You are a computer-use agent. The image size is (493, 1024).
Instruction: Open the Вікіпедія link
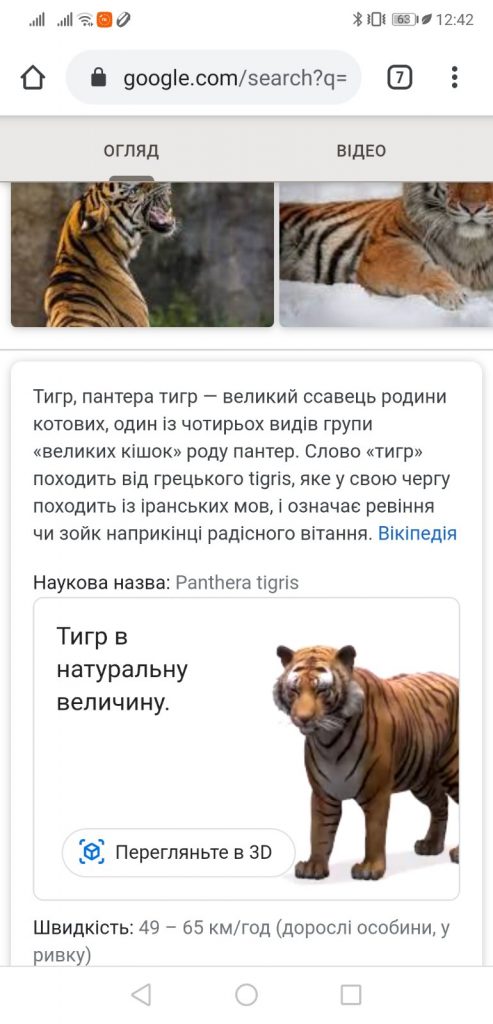[417, 534]
